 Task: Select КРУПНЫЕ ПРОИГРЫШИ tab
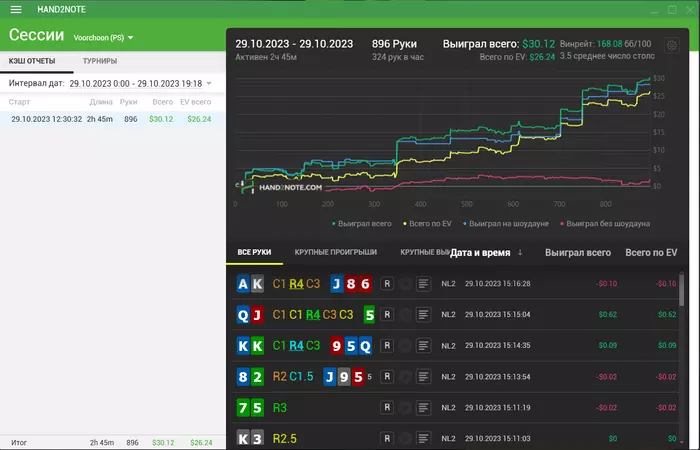tap(336, 252)
